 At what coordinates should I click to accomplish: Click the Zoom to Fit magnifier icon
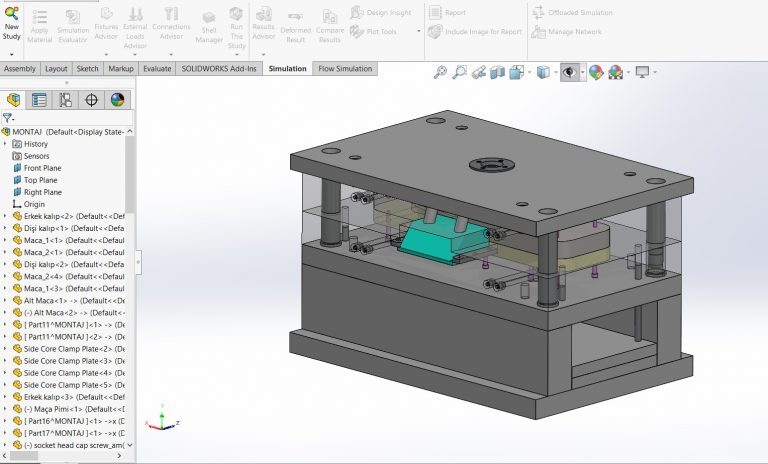tap(441, 72)
